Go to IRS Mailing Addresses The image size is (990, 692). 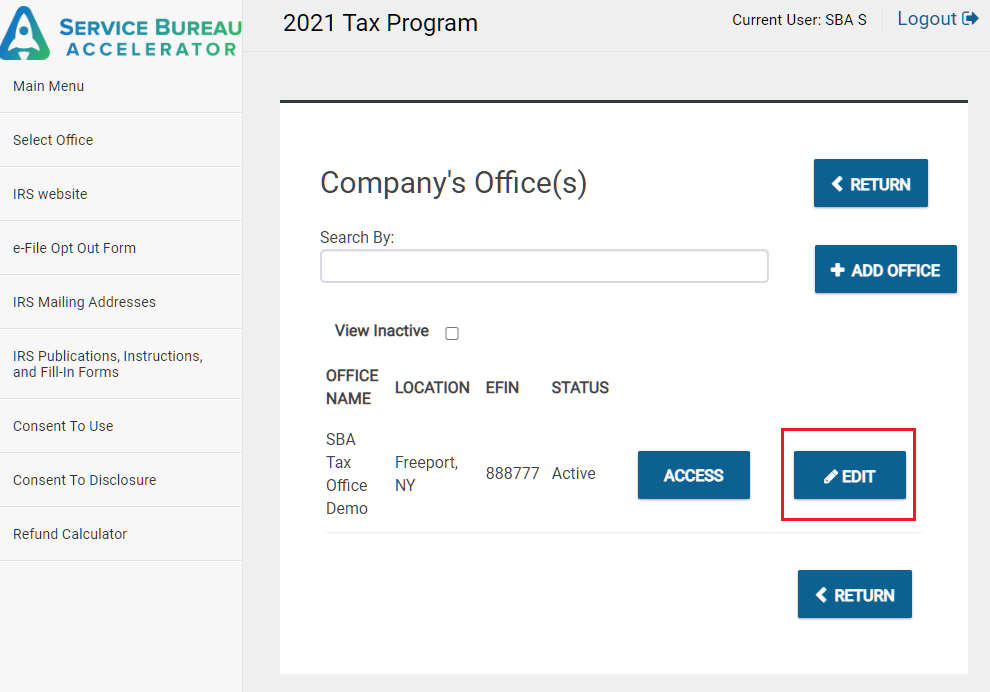(x=84, y=302)
